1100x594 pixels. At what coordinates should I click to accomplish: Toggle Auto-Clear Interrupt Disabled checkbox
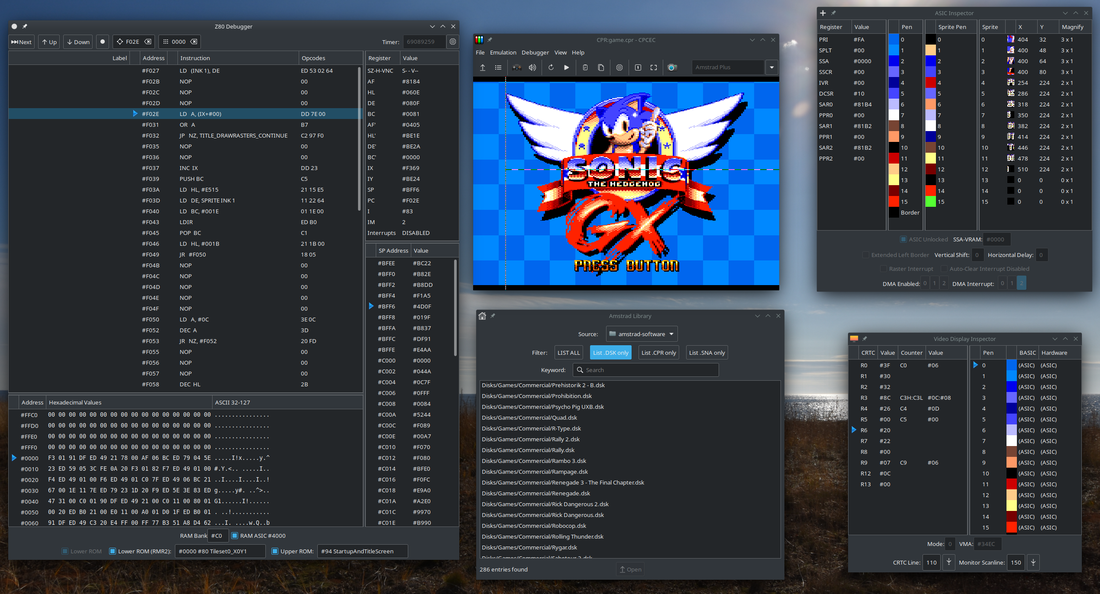(x=944, y=269)
